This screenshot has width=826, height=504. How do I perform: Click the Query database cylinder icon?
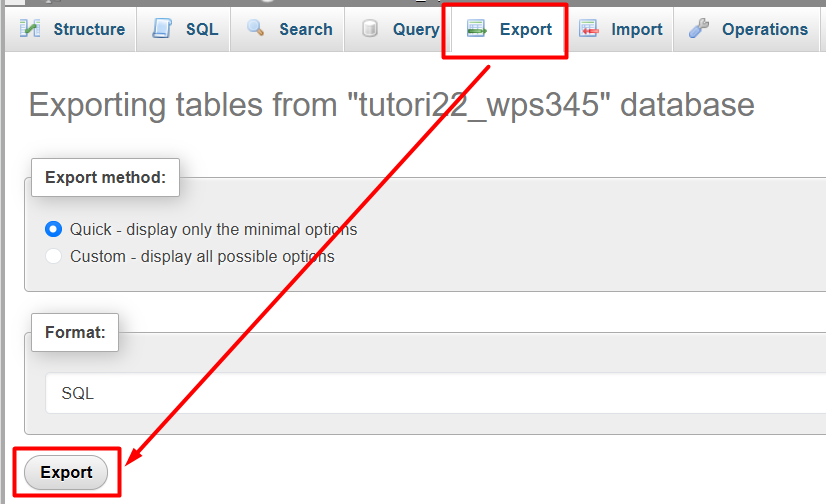point(370,28)
